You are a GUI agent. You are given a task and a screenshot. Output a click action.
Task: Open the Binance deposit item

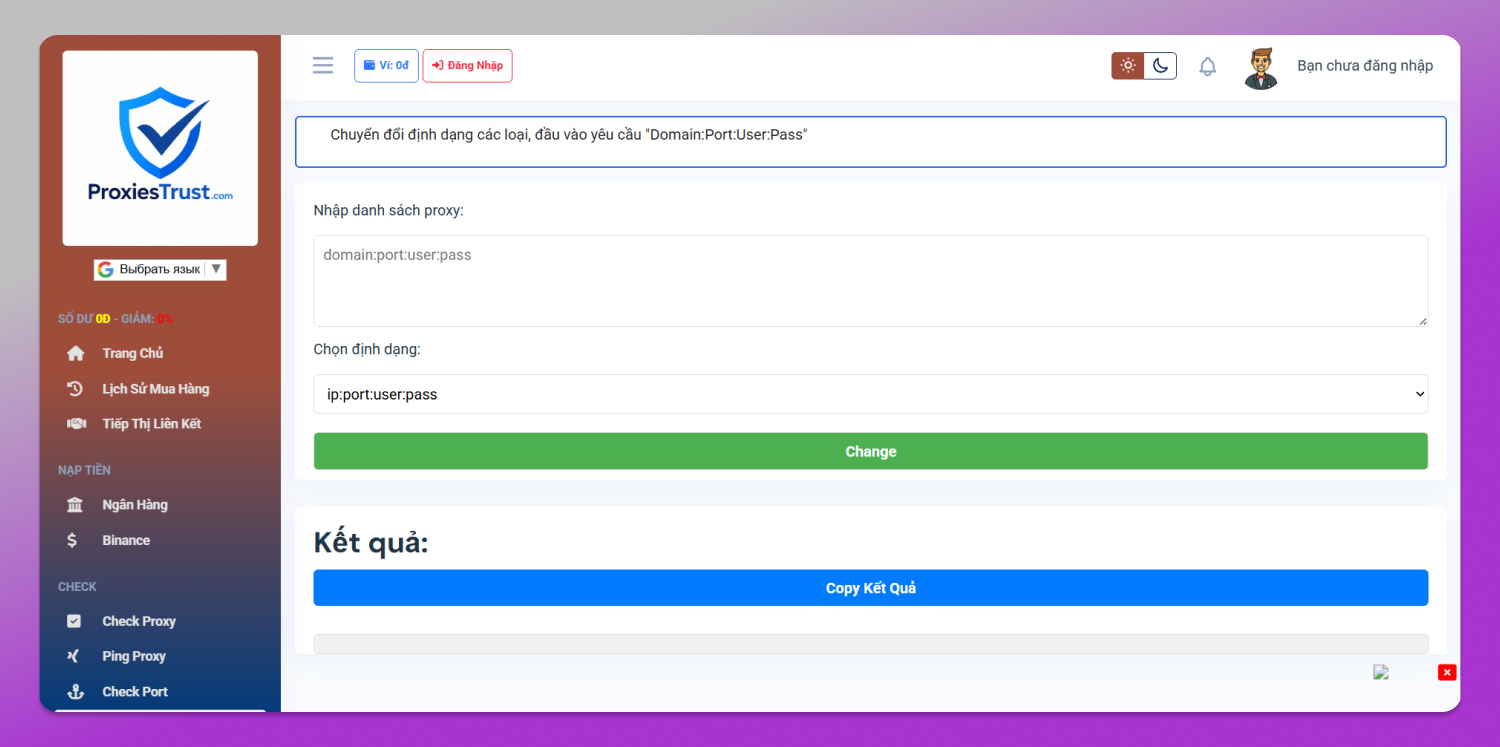point(126,540)
